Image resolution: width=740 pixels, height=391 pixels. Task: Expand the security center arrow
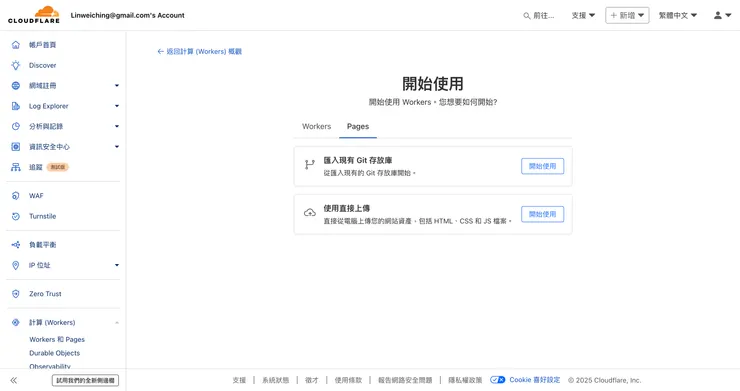(x=117, y=146)
